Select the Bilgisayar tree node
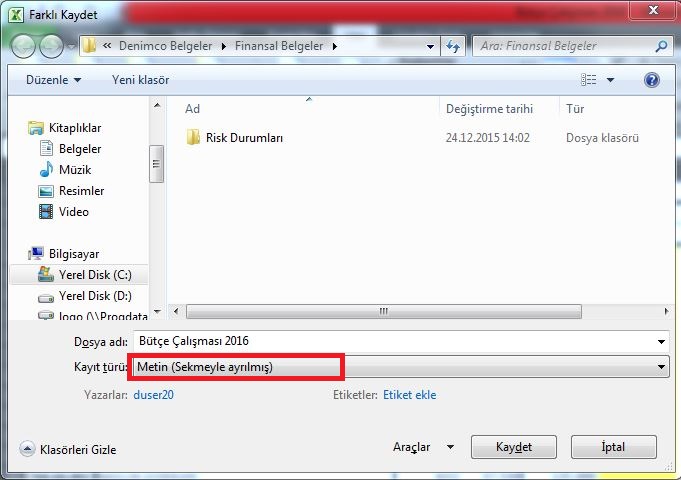 (x=74, y=254)
